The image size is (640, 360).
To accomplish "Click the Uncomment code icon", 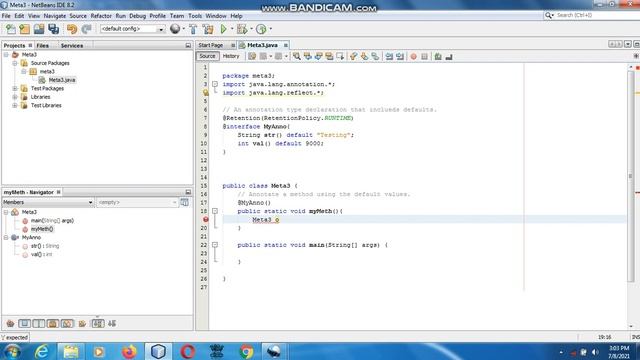I will [449, 56].
